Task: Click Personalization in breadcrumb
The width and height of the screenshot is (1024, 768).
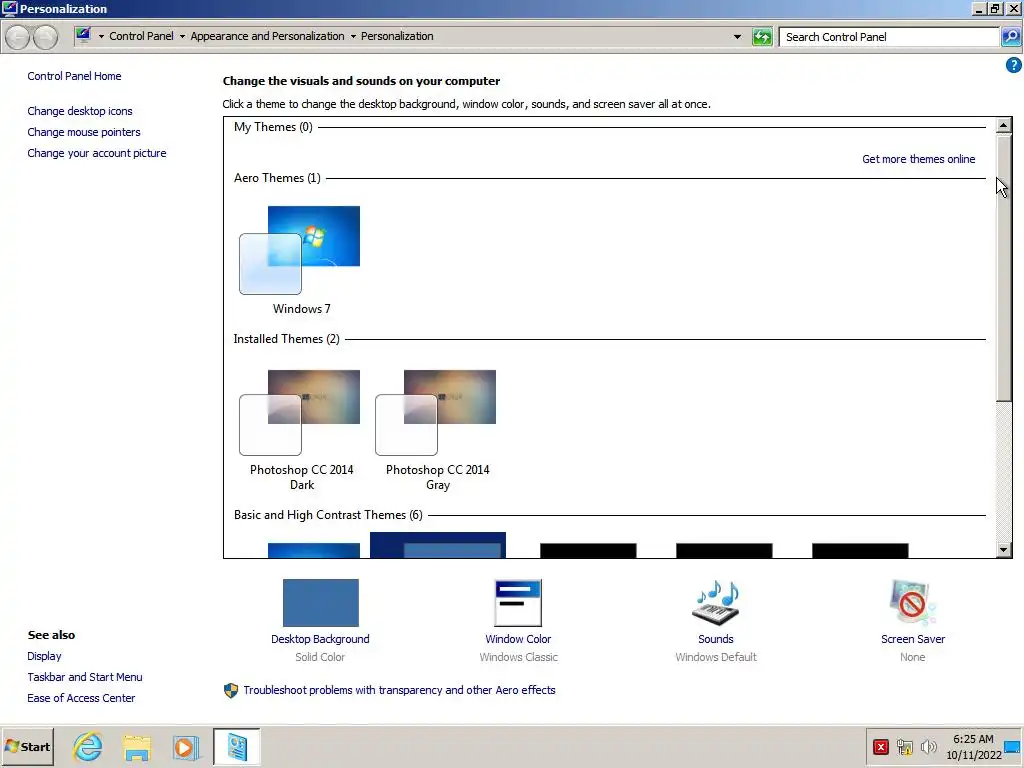Action: point(397,36)
